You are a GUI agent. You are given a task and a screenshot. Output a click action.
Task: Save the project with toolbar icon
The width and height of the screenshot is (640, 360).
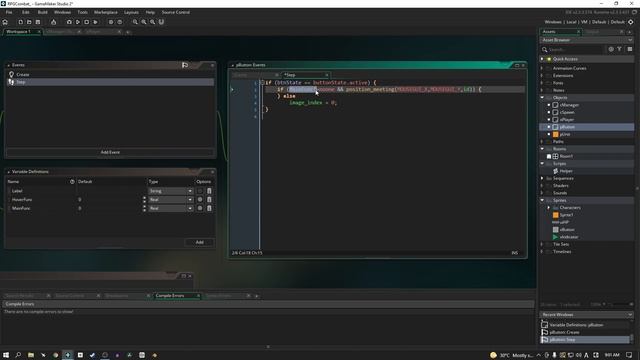pos(38,22)
